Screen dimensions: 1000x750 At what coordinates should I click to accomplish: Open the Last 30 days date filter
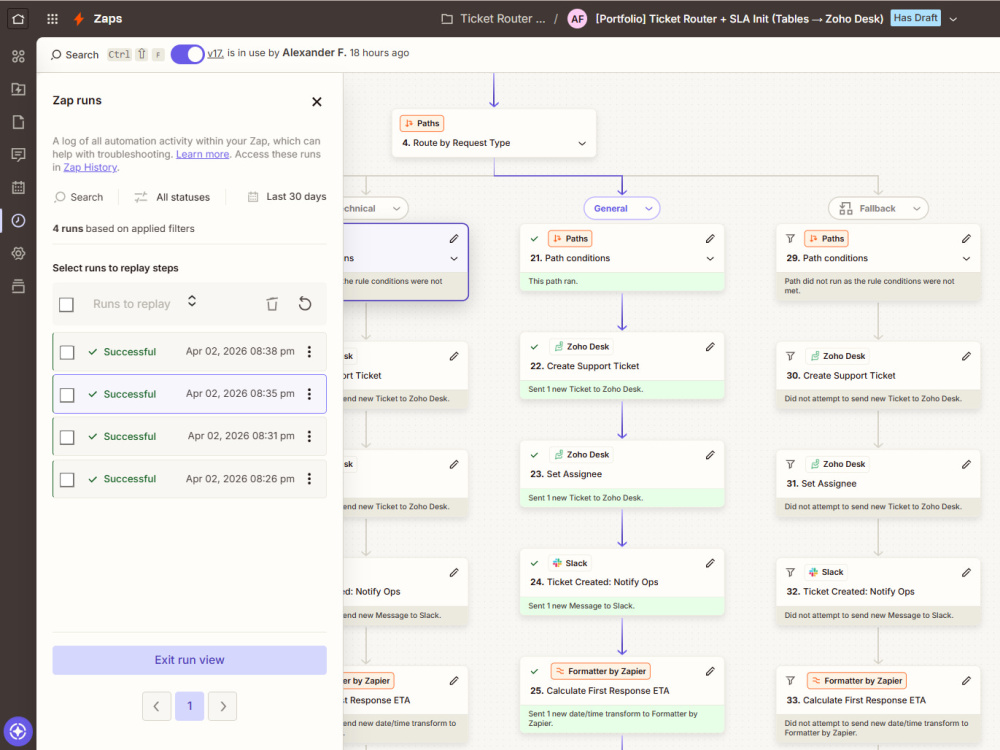coord(287,196)
